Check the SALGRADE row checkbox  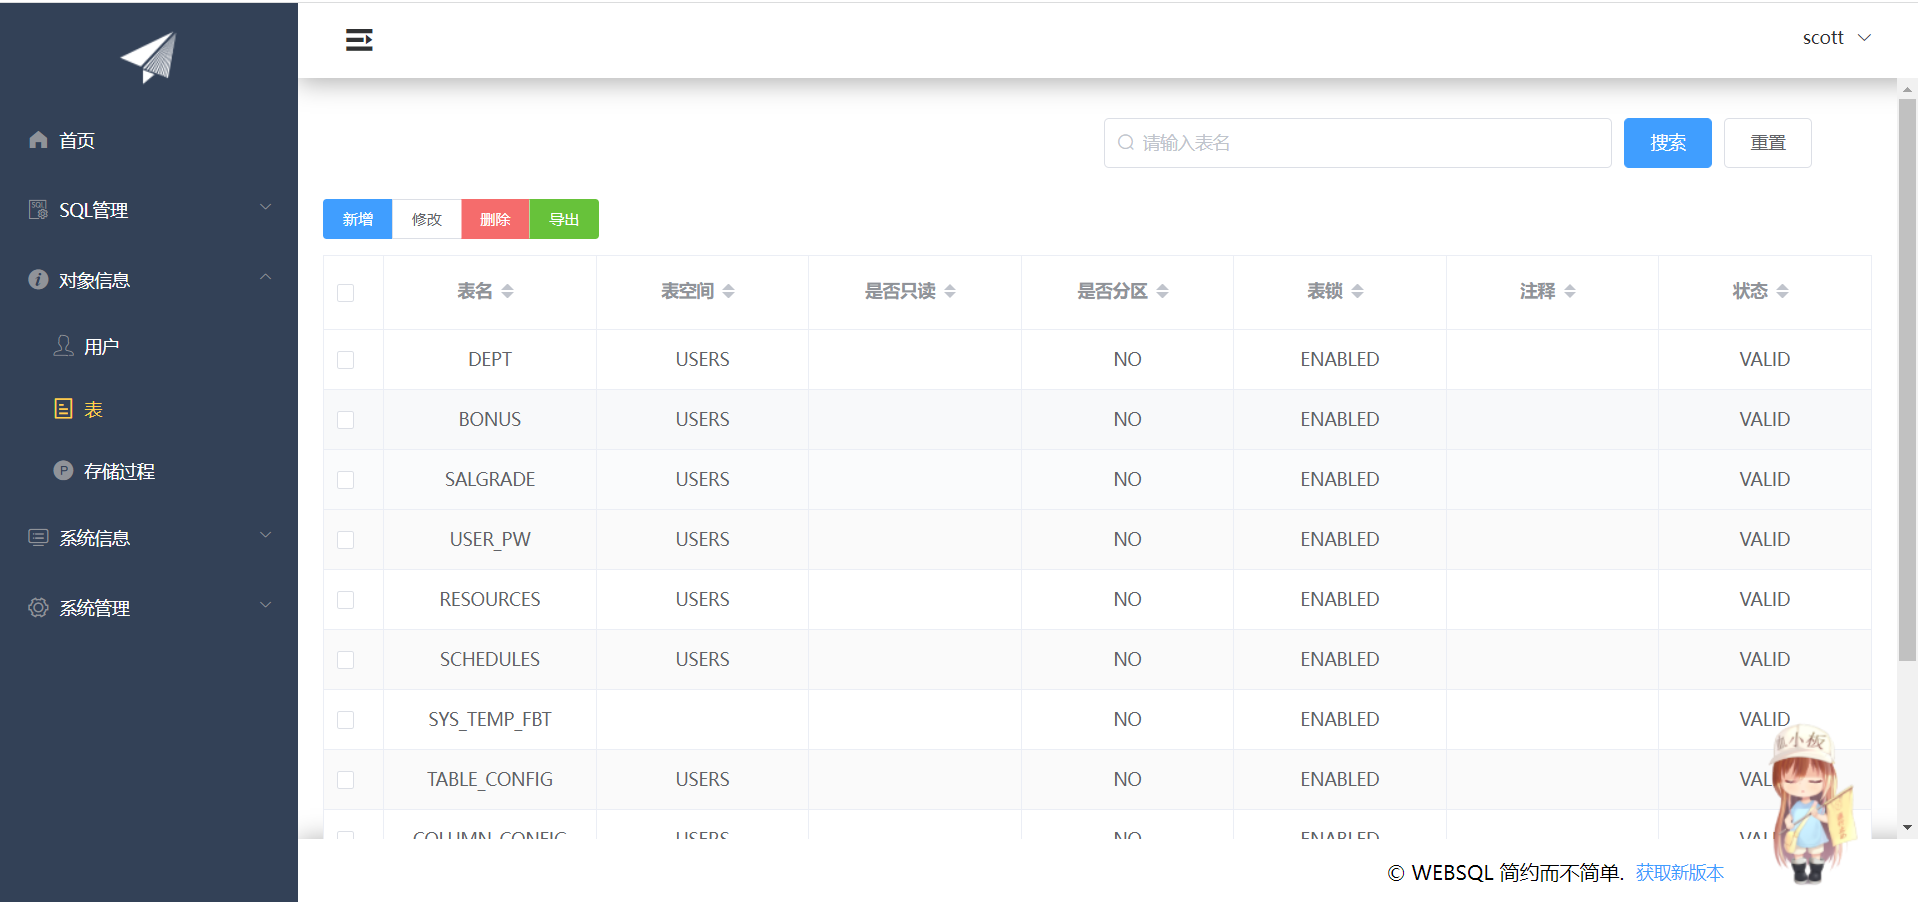pyautogui.click(x=346, y=480)
